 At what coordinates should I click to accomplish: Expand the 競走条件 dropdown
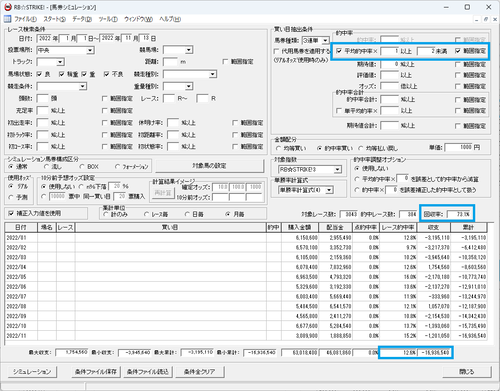pos(82,87)
